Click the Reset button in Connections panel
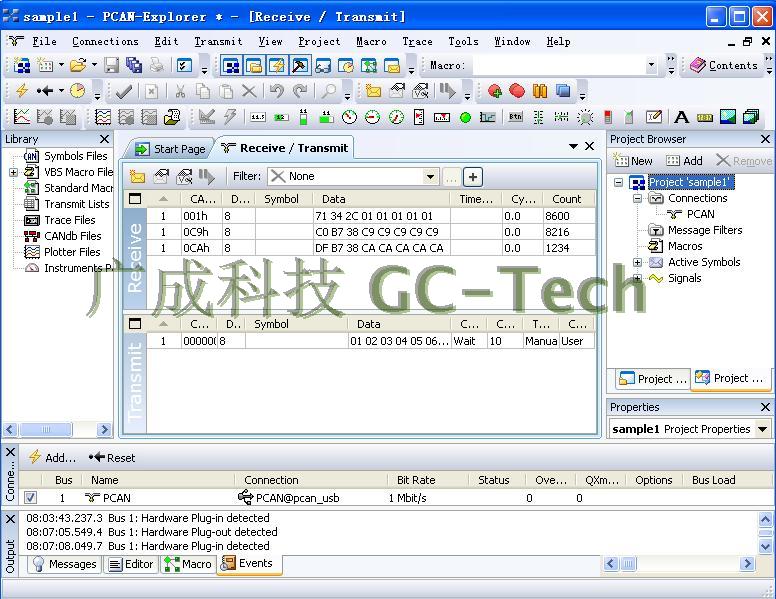The width and height of the screenshot is (776, 599). coord(112,457)
